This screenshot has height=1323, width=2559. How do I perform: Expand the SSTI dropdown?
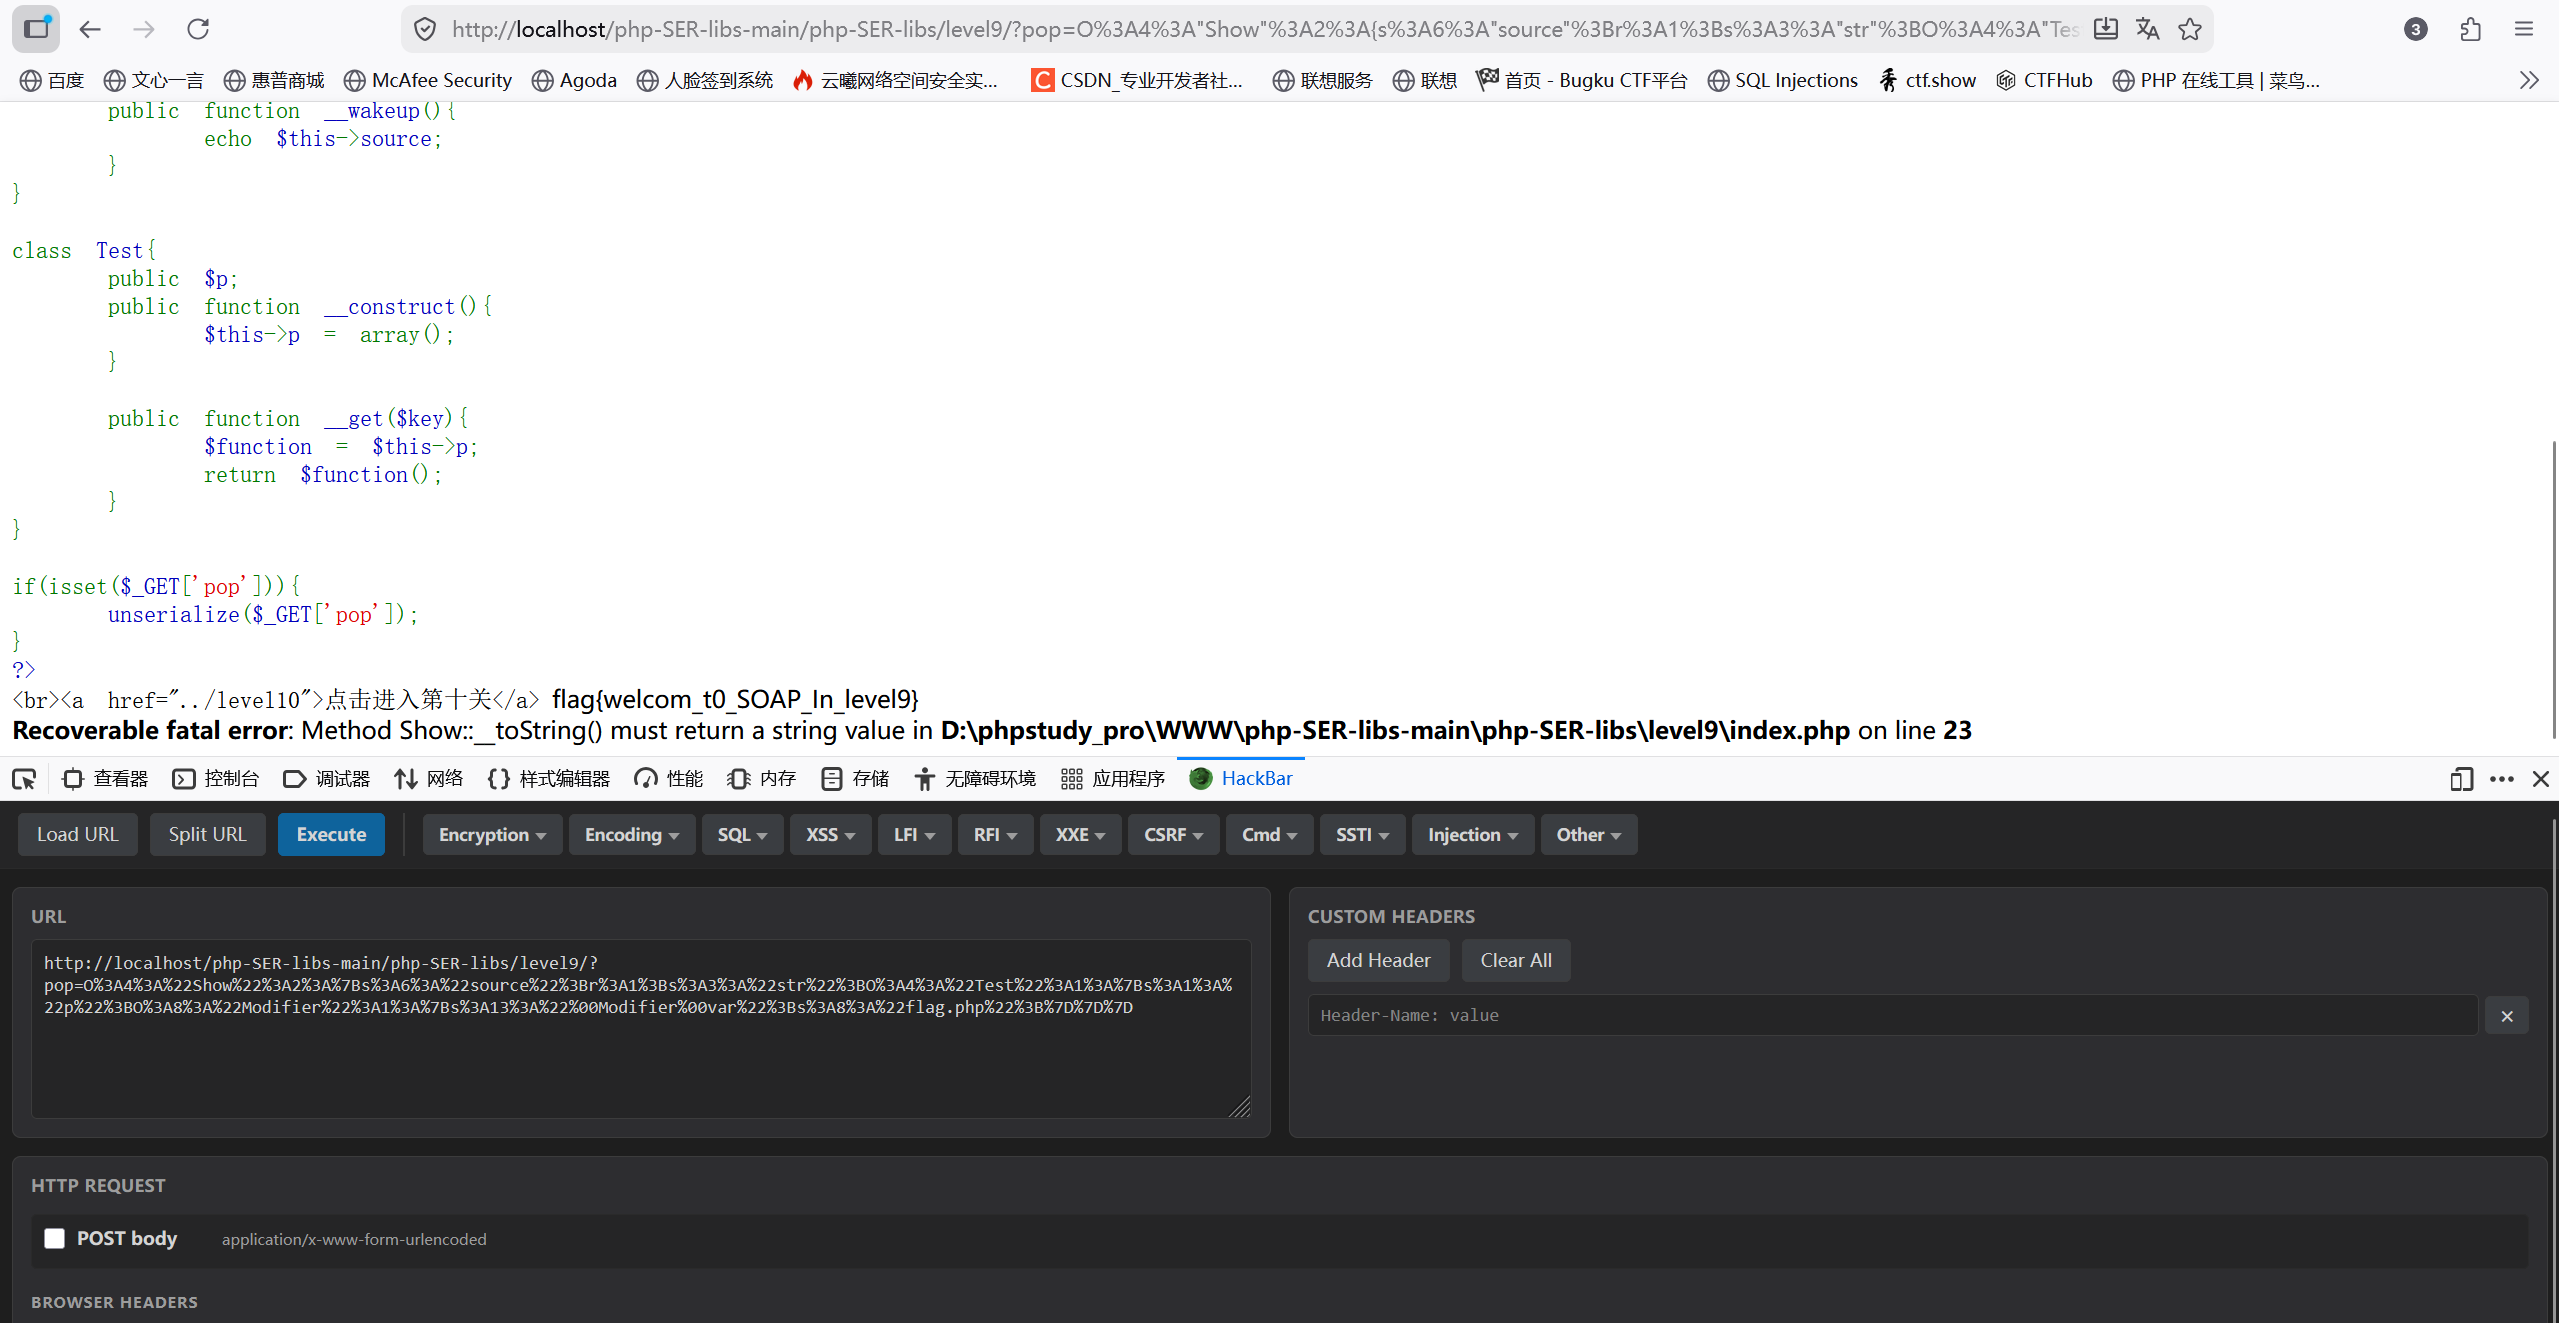click(1362, 835)
